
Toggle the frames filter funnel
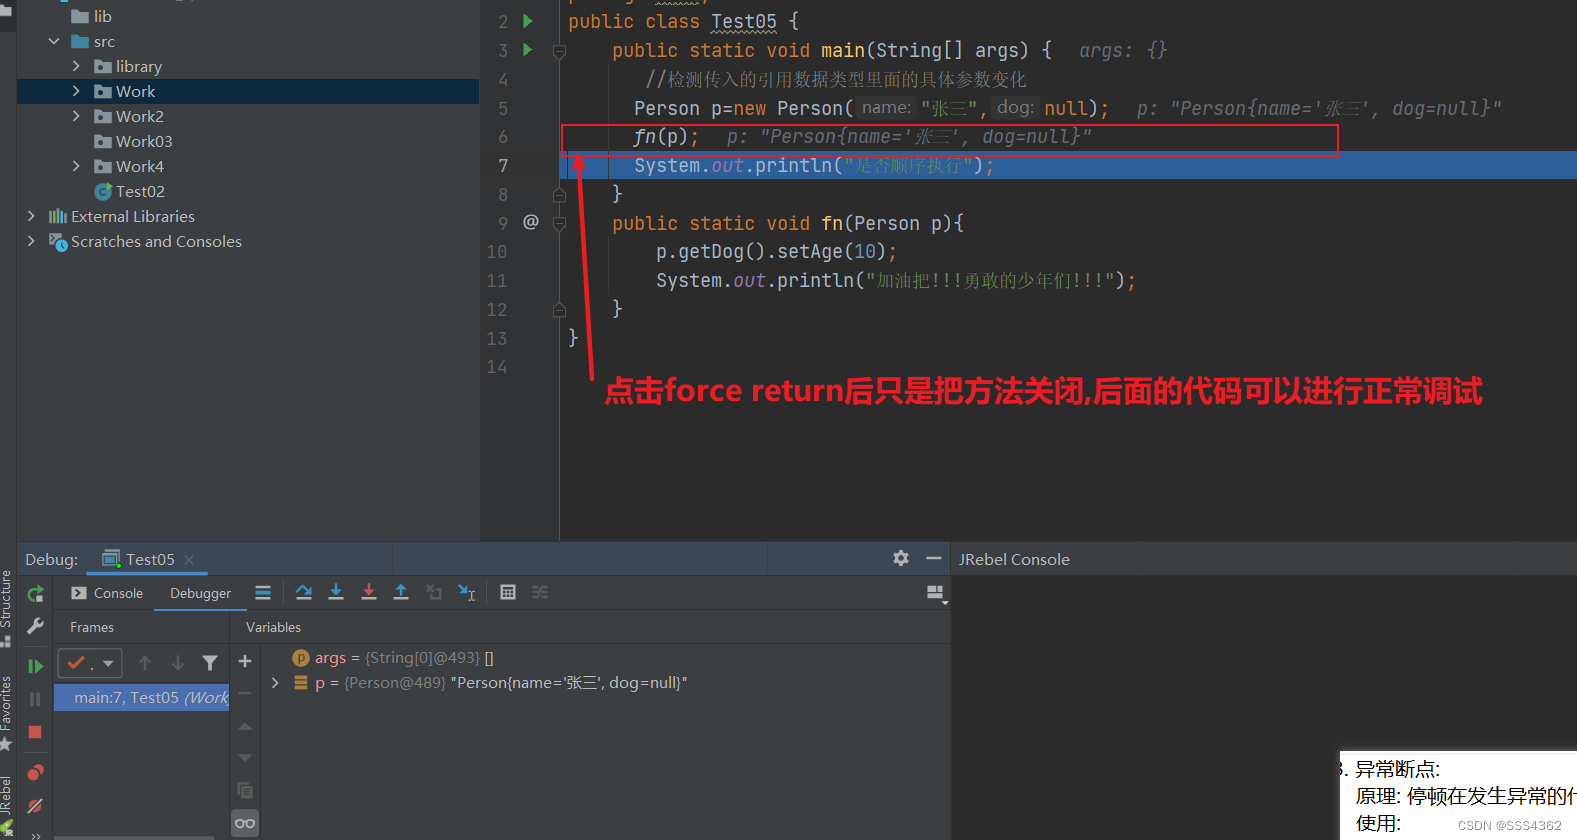210,662
